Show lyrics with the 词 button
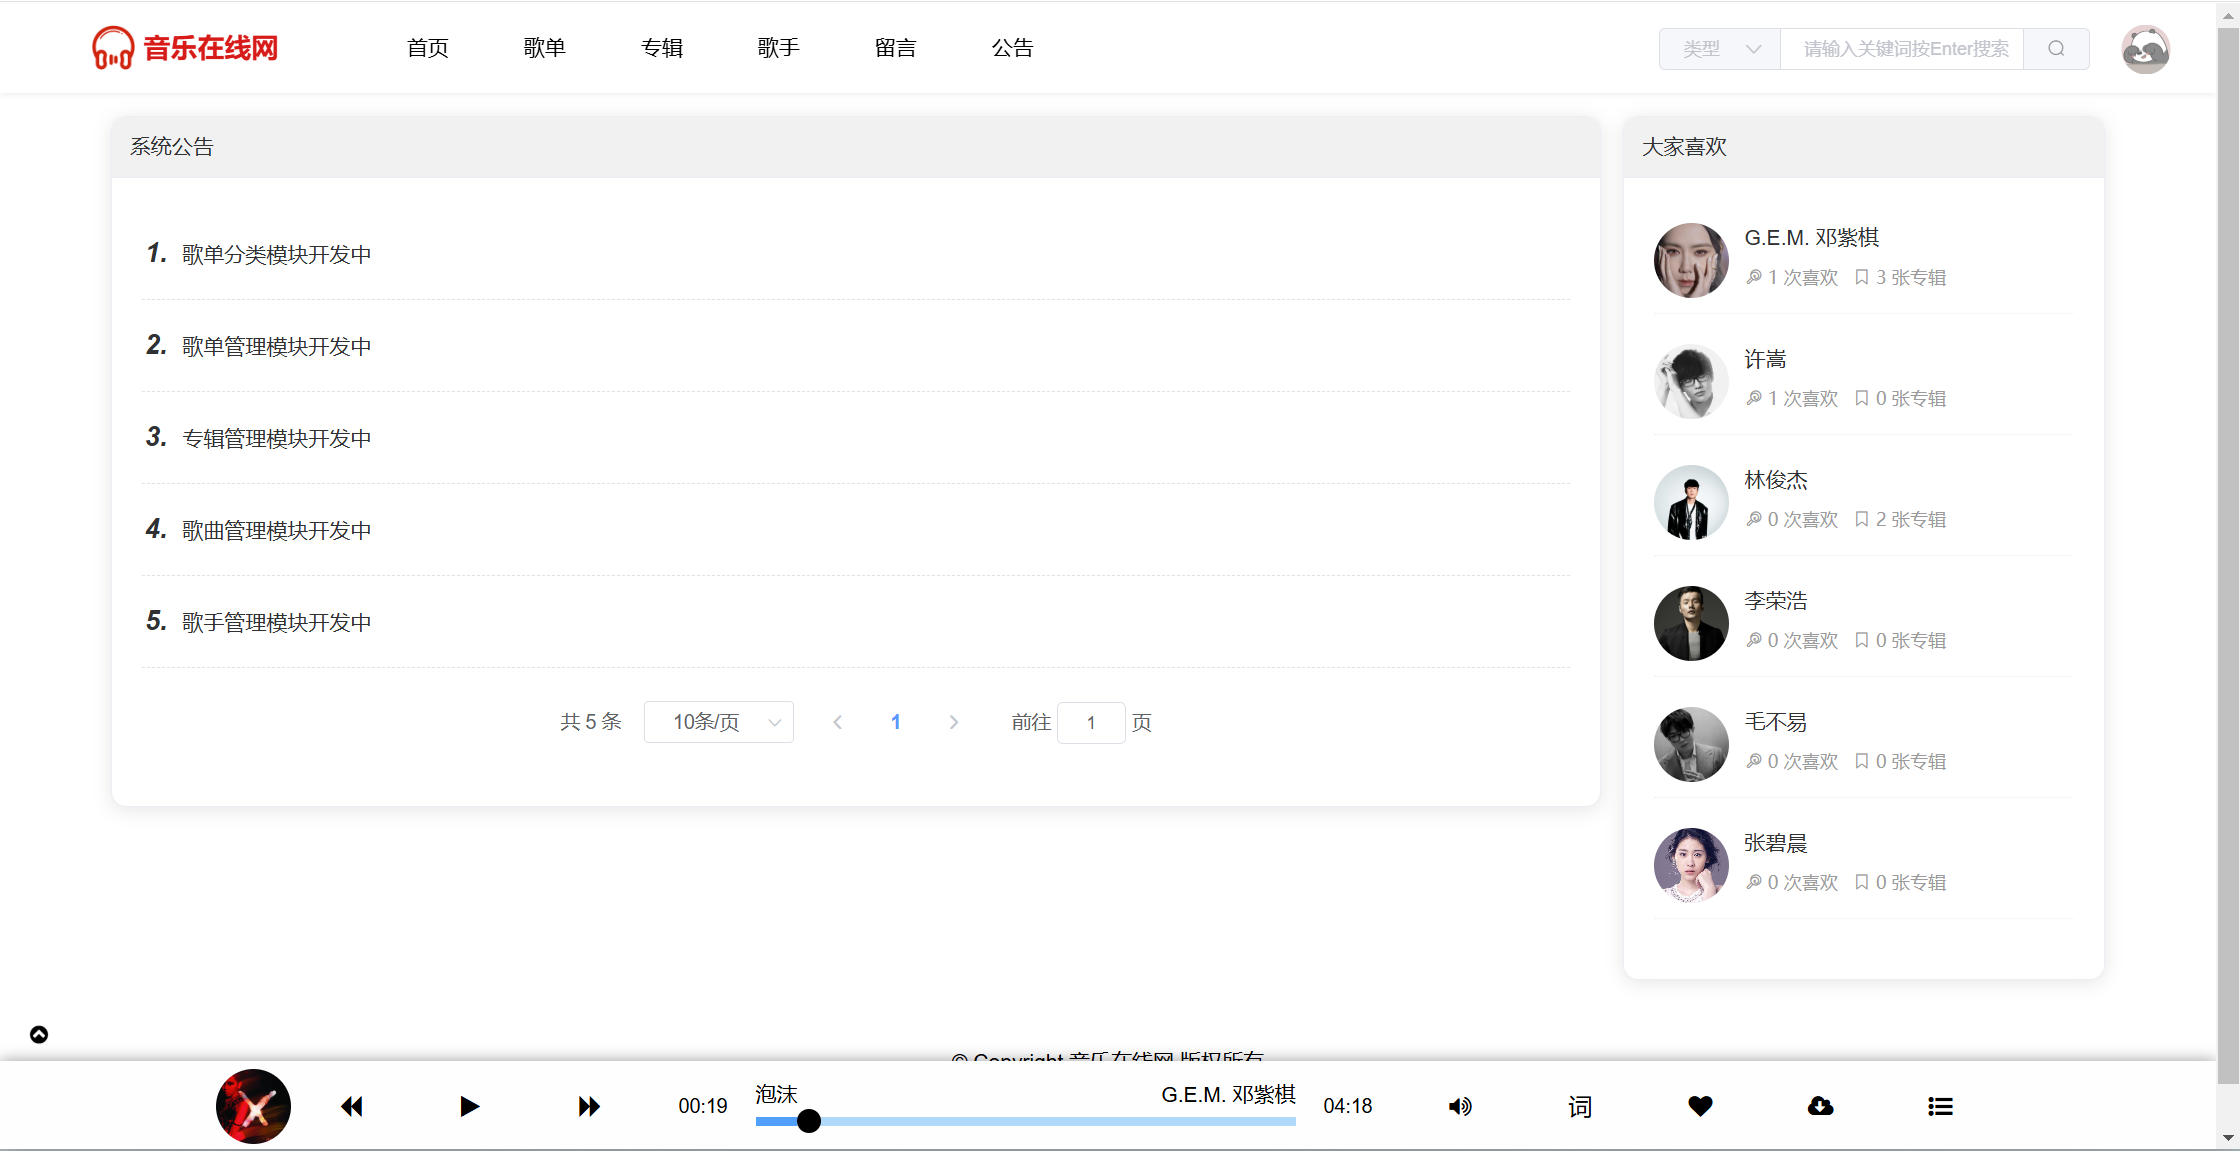The image size is (2240, 1151). (x=1580, y=1106)
